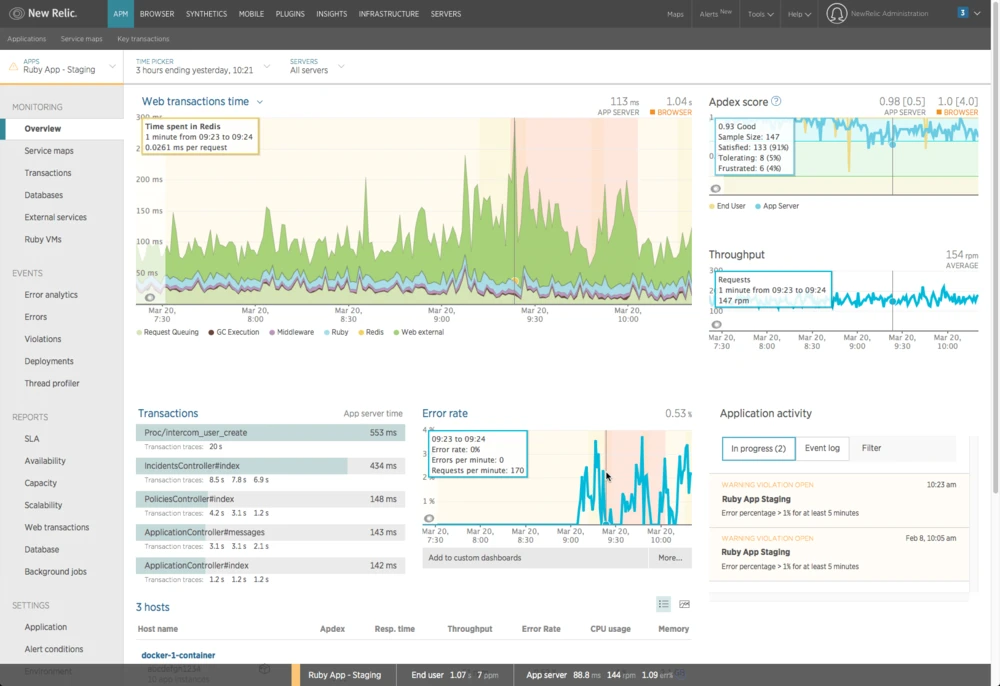Image resolution: width=1000 pixels, height=686 pixels.
Task: Switch hosts to list view icon
Action: [663, 604]
